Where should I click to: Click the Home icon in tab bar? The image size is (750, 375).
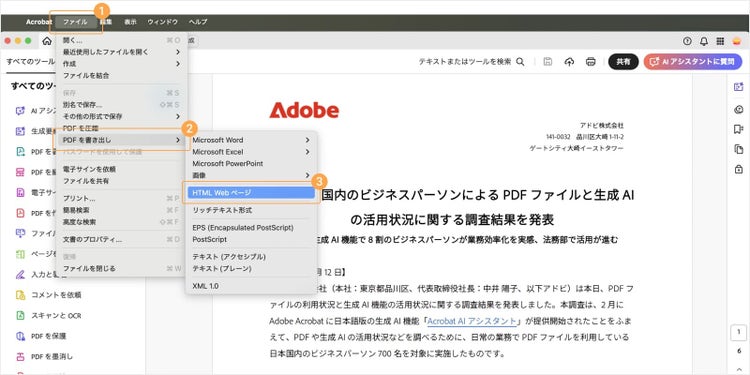point(47,41)
